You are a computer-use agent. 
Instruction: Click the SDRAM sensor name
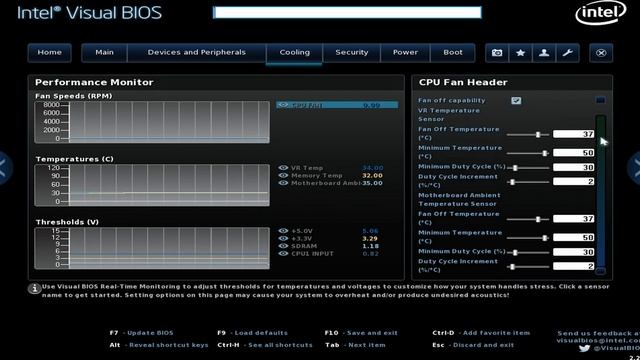coord(304,246)
